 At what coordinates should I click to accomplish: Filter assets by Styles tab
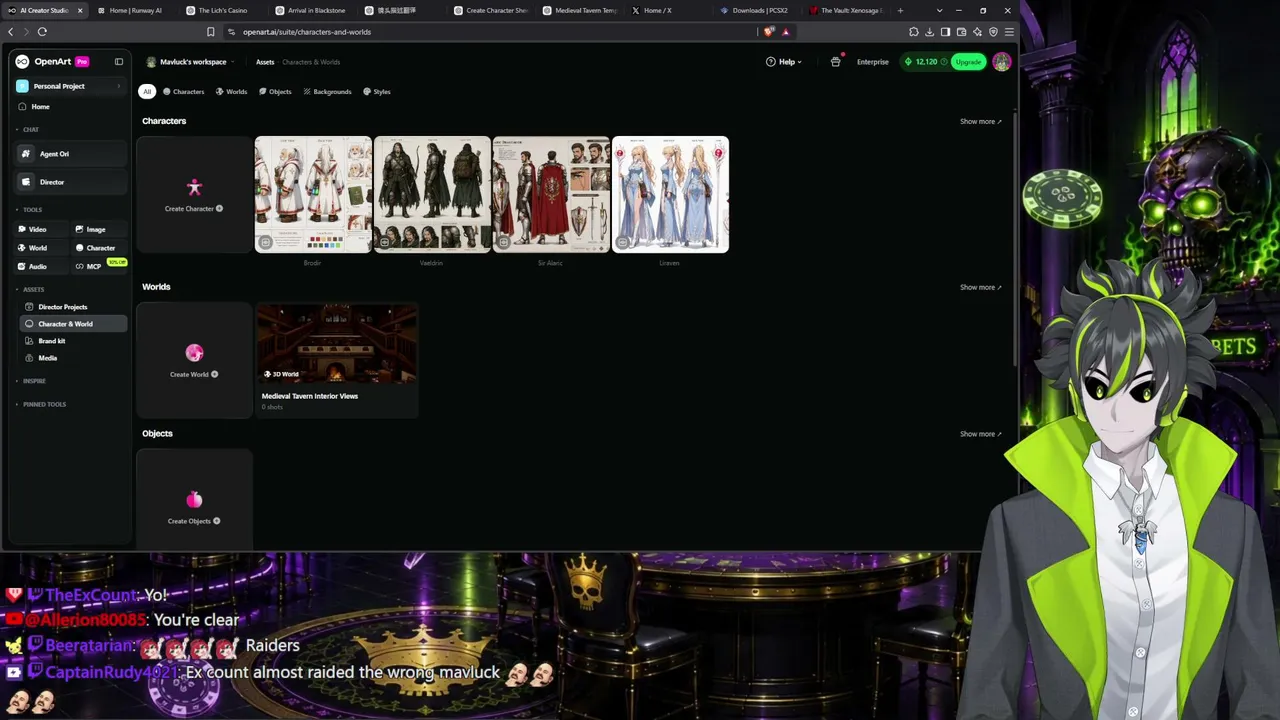tap(377, 91)
